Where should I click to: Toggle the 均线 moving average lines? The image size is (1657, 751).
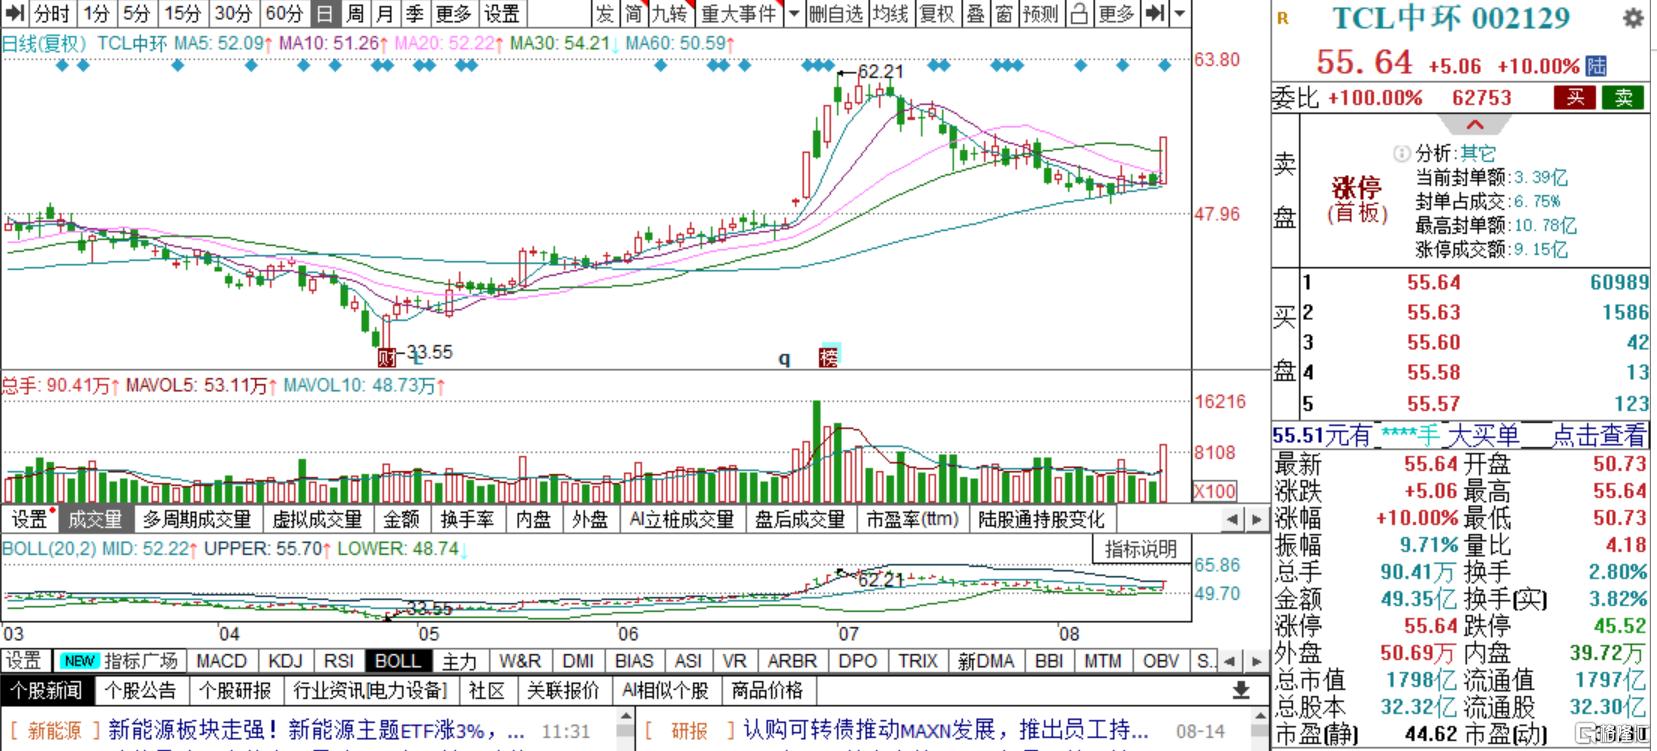pyautogui.click(x=890, y=13)
